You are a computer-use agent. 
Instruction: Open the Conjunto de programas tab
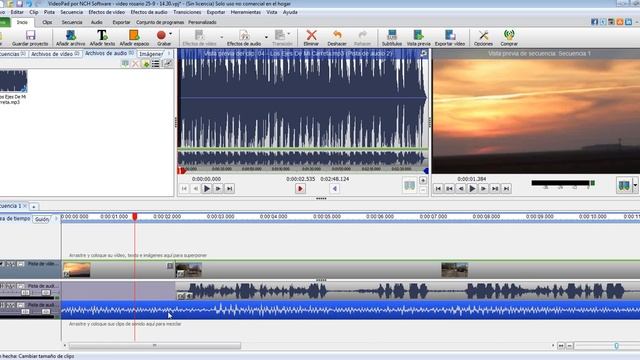(x=160, y=22)
